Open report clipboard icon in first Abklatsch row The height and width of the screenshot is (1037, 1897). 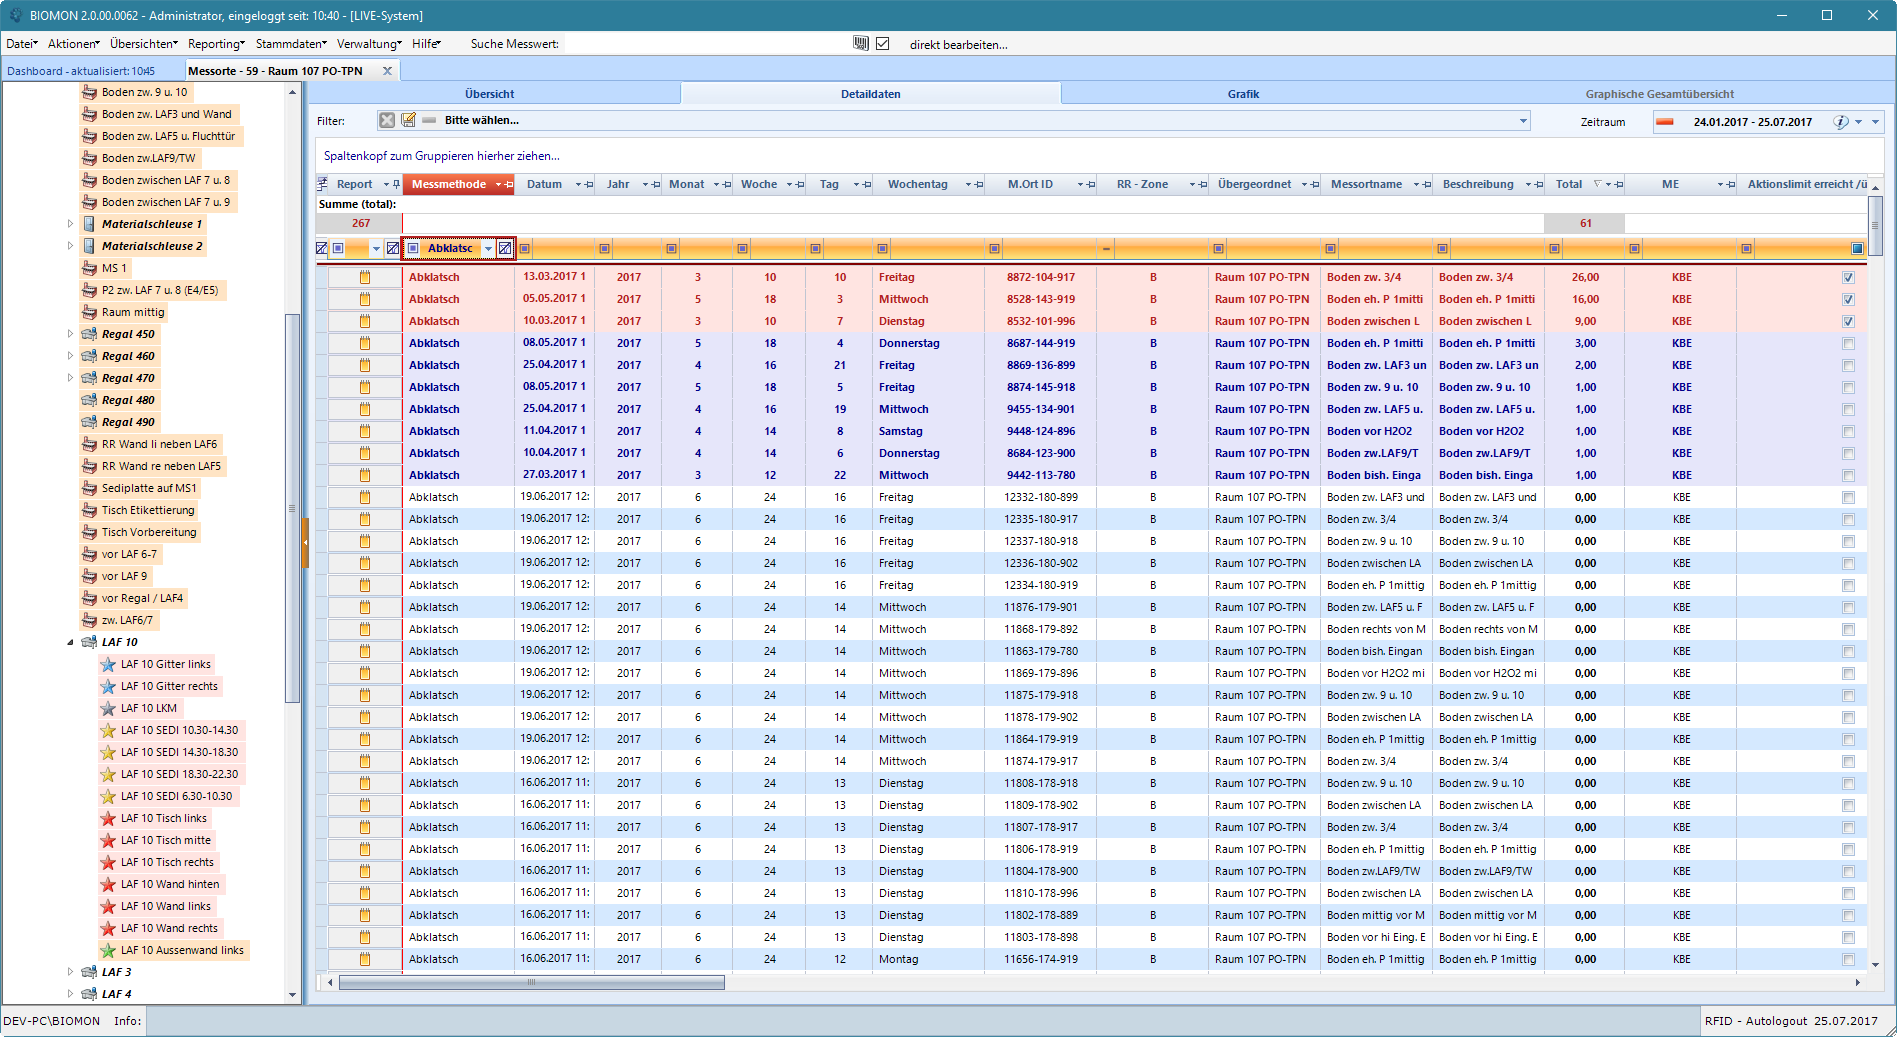365,277
